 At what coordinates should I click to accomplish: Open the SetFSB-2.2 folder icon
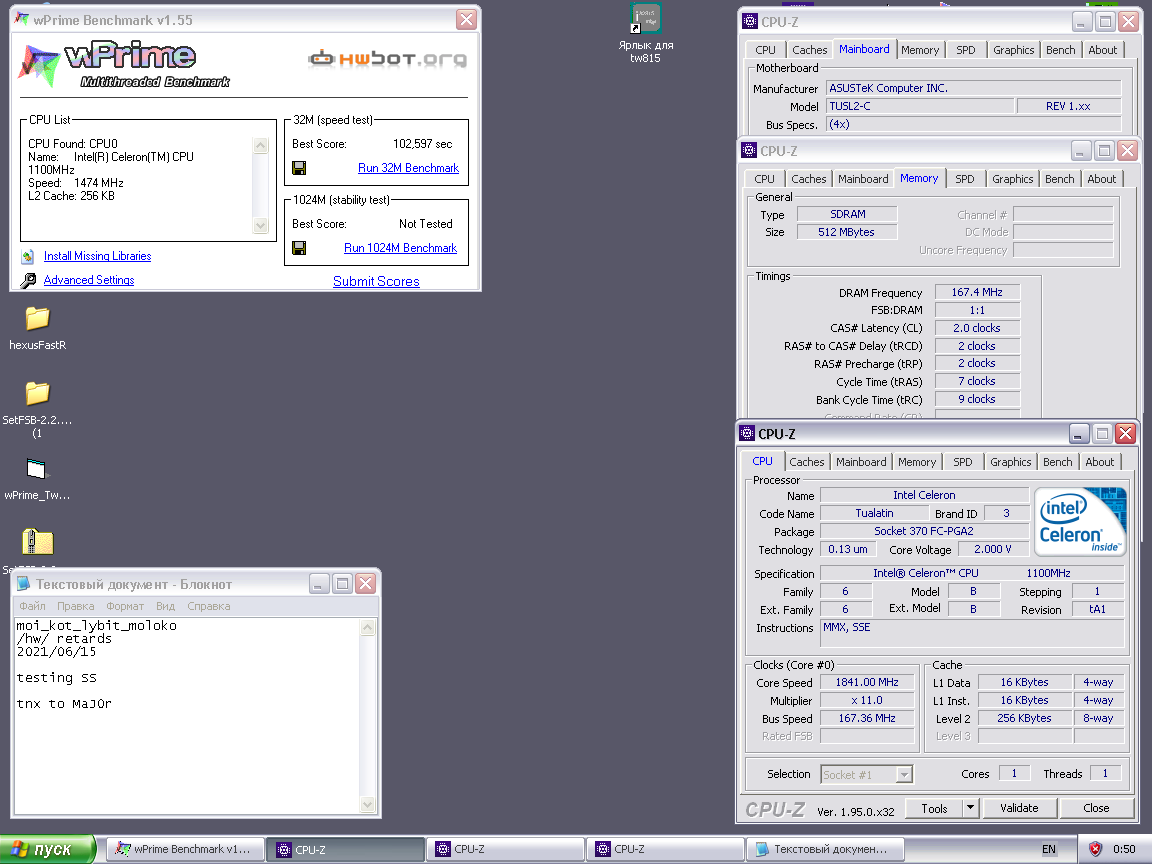click(x=37, y=393)
